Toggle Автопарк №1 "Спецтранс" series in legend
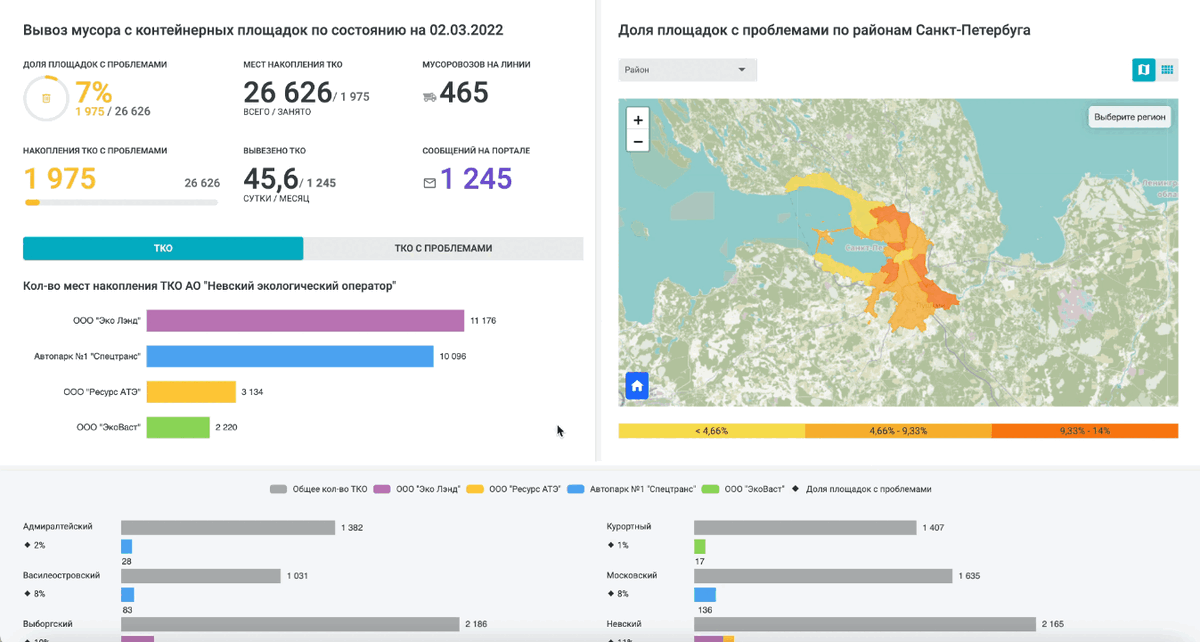 [x=630, y=489]
